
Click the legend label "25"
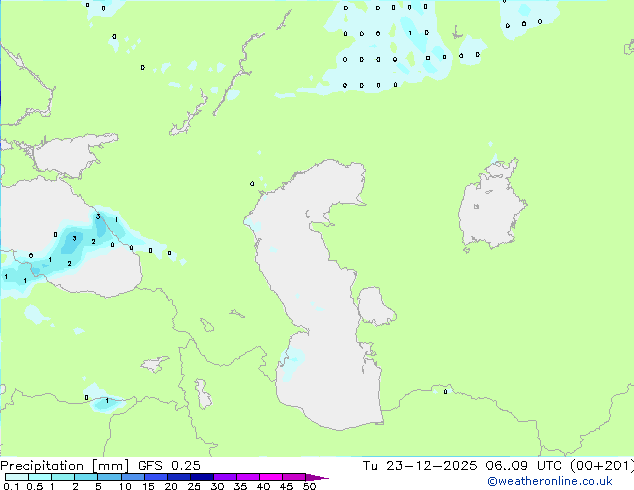pos(194,486)
